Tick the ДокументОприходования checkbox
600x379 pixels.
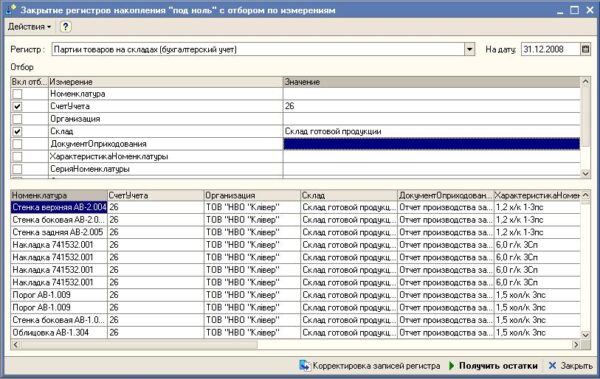coord(17,144)
